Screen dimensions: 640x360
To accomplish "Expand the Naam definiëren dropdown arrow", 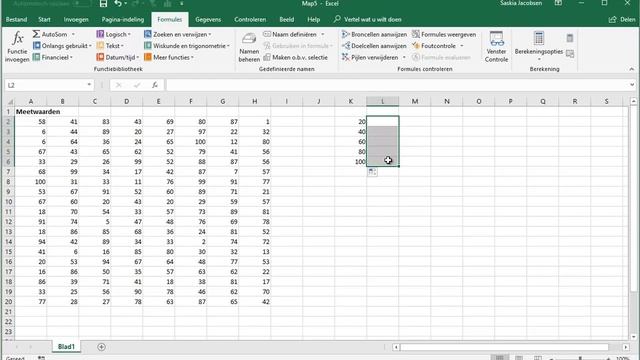I will tap(322, 34).
